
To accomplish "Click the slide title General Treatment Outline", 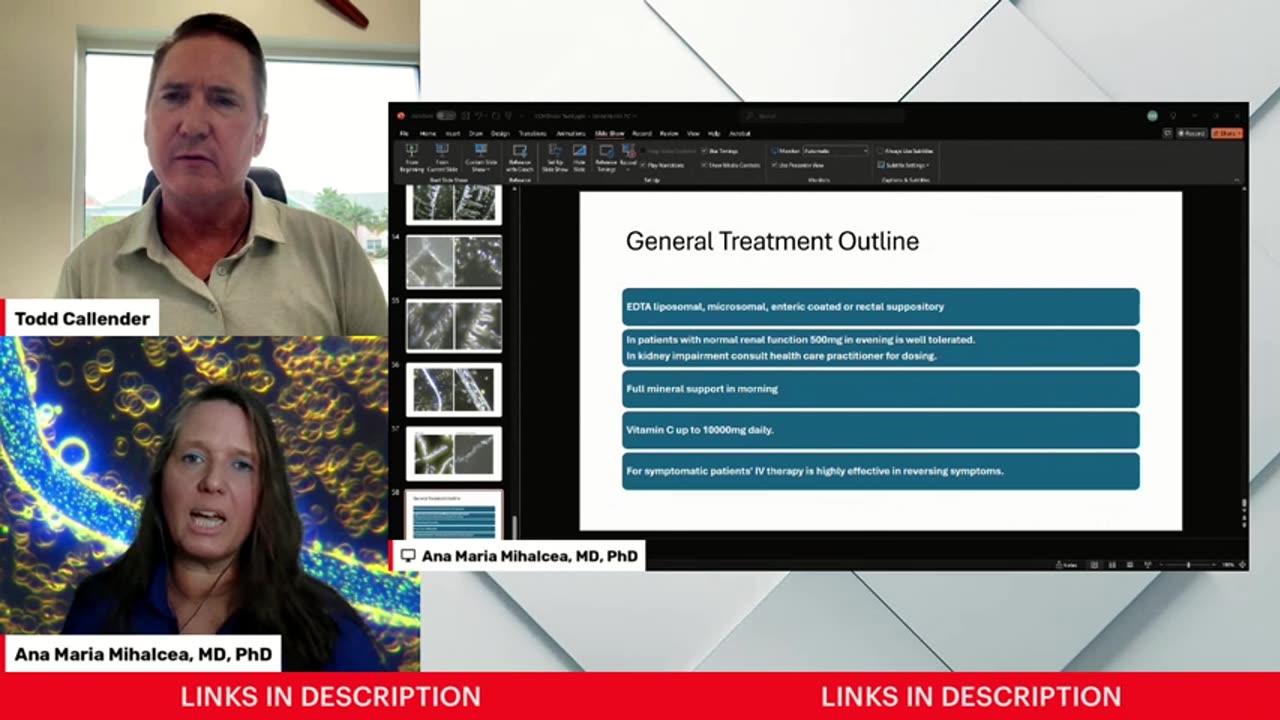I will click(x=772, y=241).
